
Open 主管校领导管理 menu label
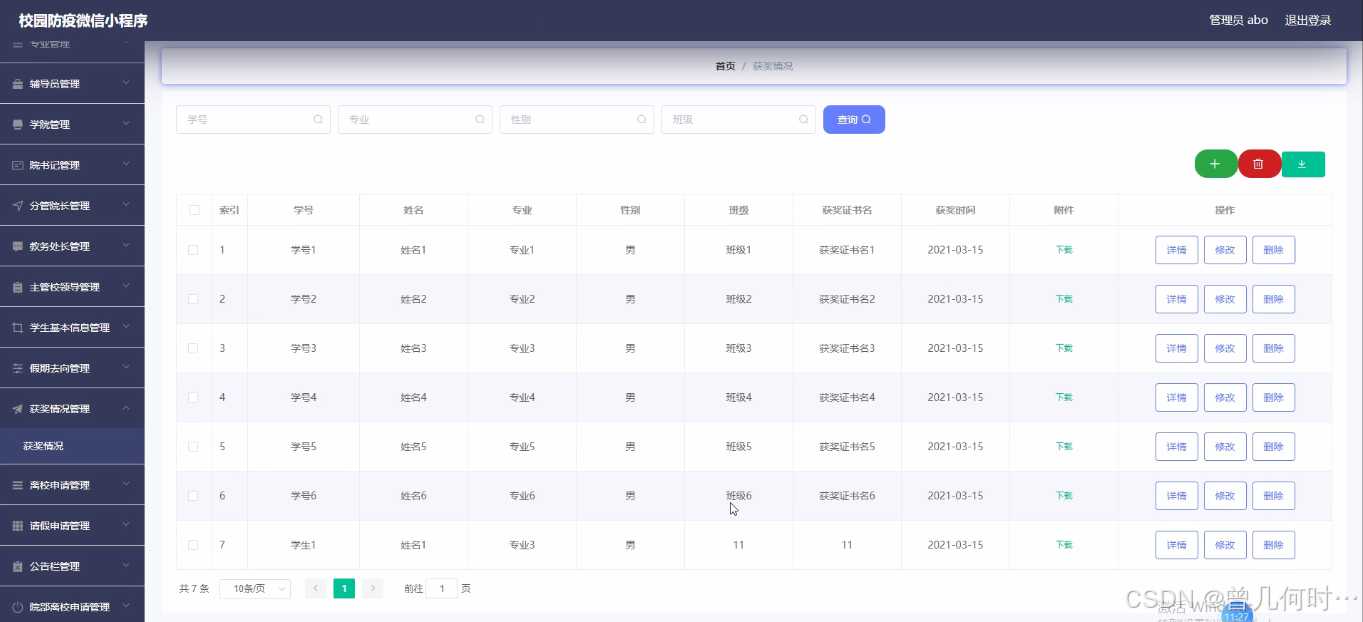(65, 287)
